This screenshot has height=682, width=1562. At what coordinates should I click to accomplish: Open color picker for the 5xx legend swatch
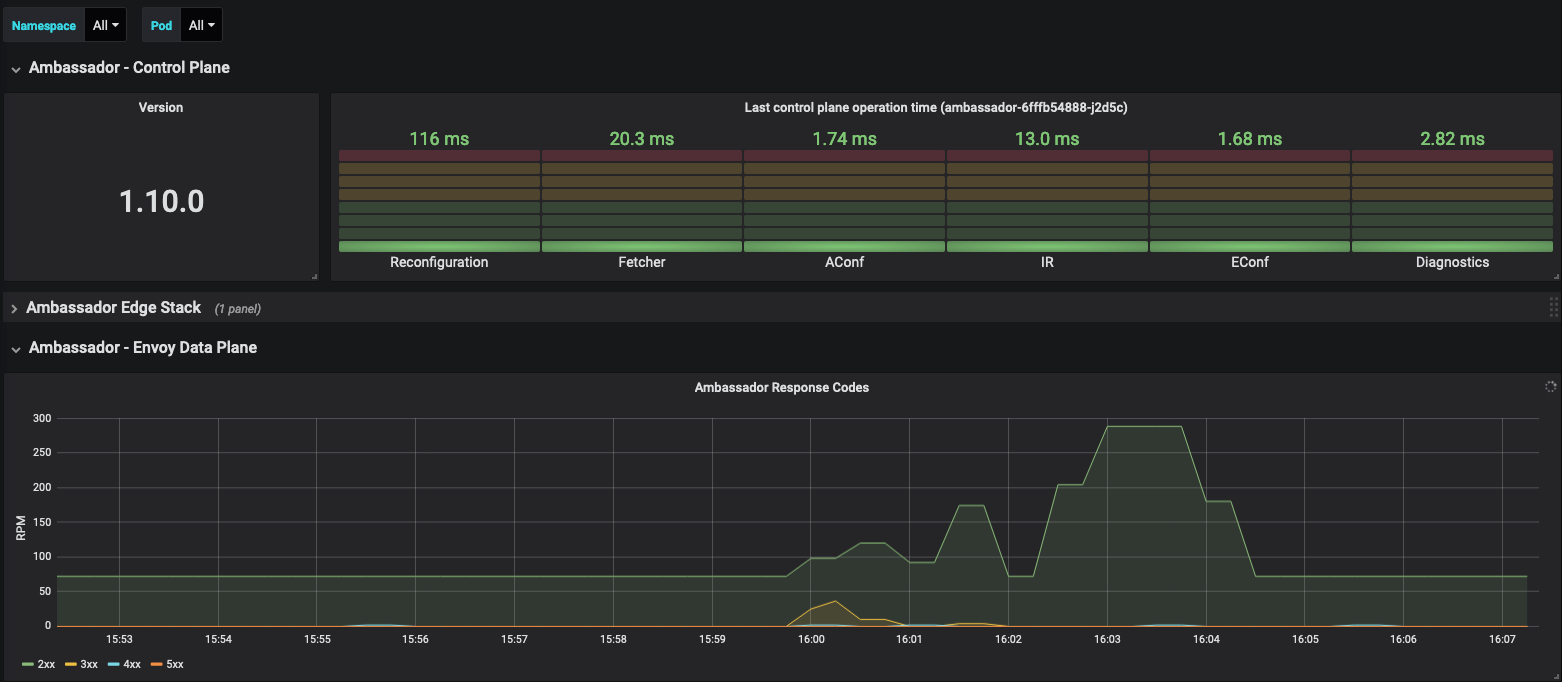point(156,664)
